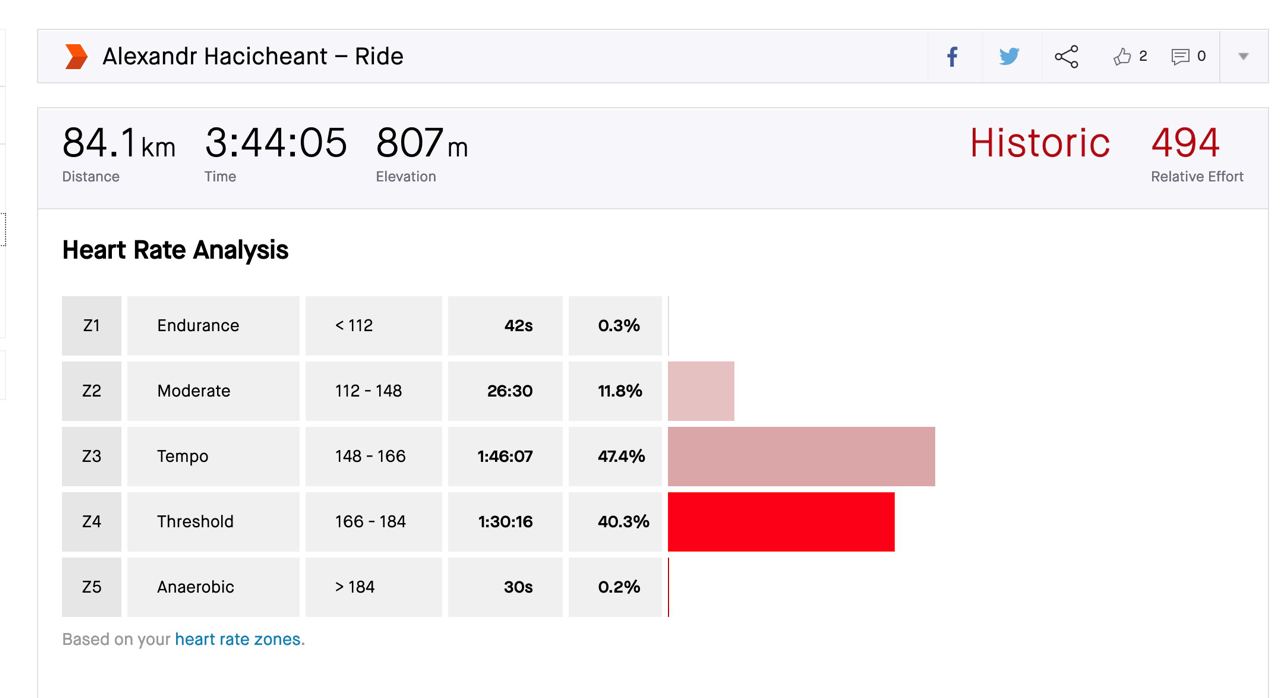Click the Strava orange chevron logo

76,57
